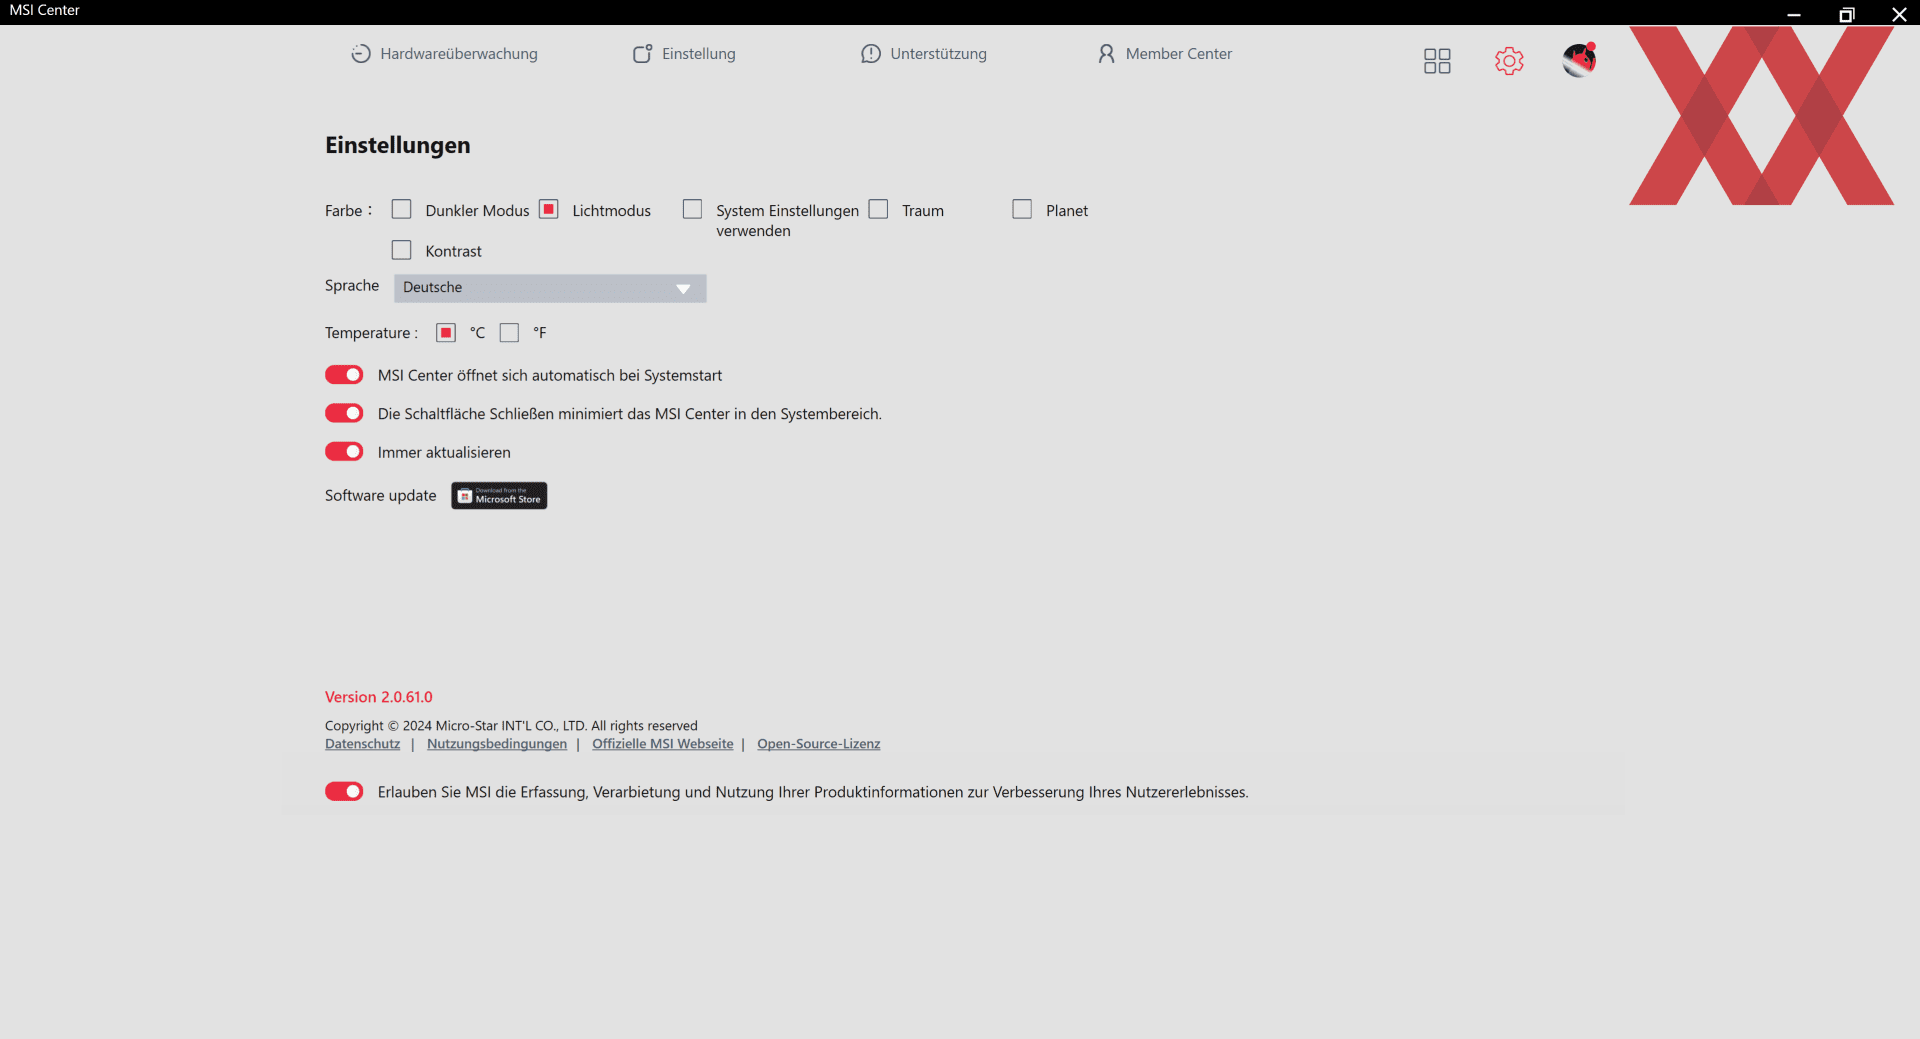The height and width of the screenshot is (1039, 1920).
Task: Toggle auto-open at Systemstart switch
Action: pyautogui.click(x=344, y=374)
